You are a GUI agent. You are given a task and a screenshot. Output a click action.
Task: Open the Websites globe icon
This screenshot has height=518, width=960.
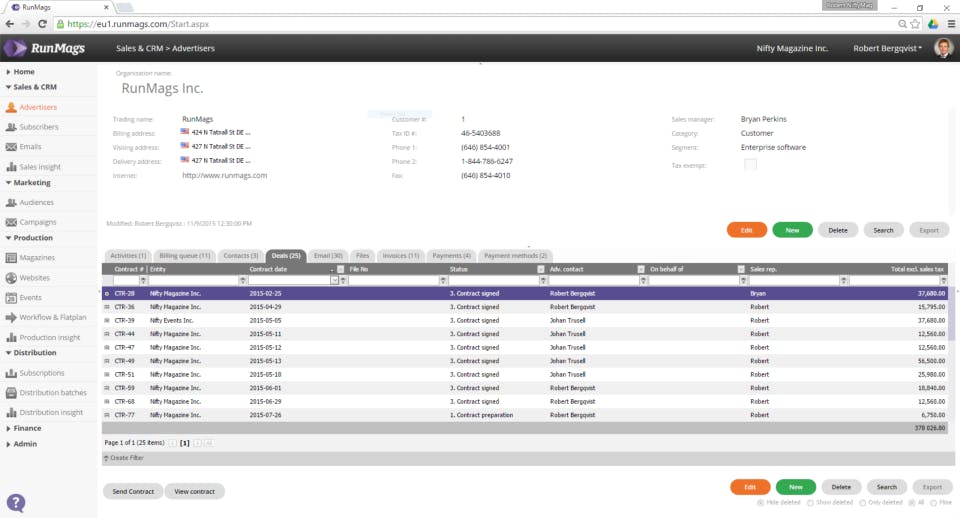point(11,278)
